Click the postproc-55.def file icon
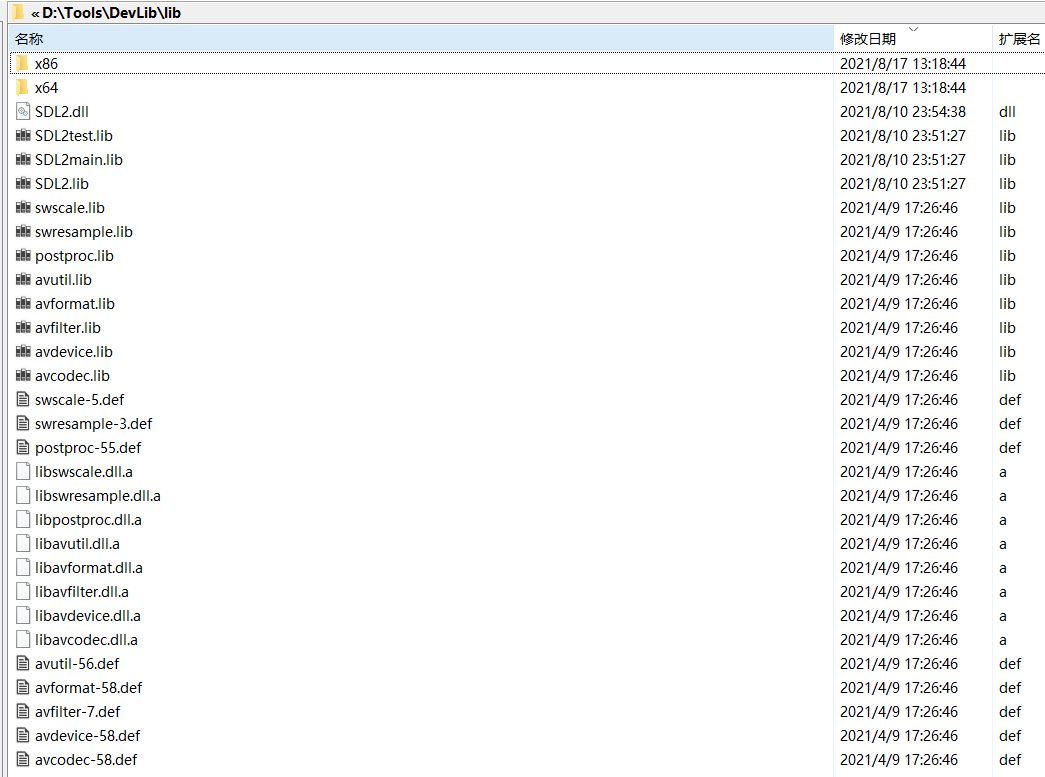This screenshot has width=1045, height=777. pos(22,447)
